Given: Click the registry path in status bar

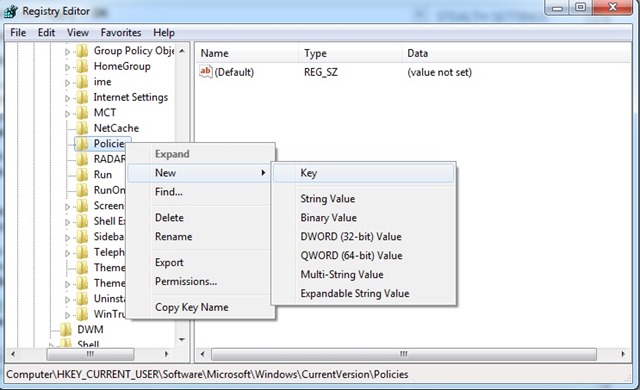Looking at the screenshot, I should pos(207,374).
